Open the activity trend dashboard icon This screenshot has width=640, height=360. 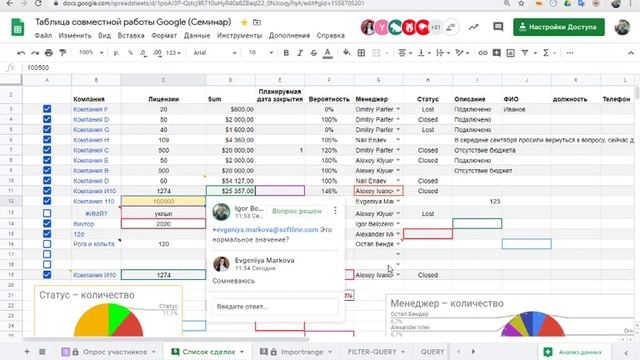473,27
